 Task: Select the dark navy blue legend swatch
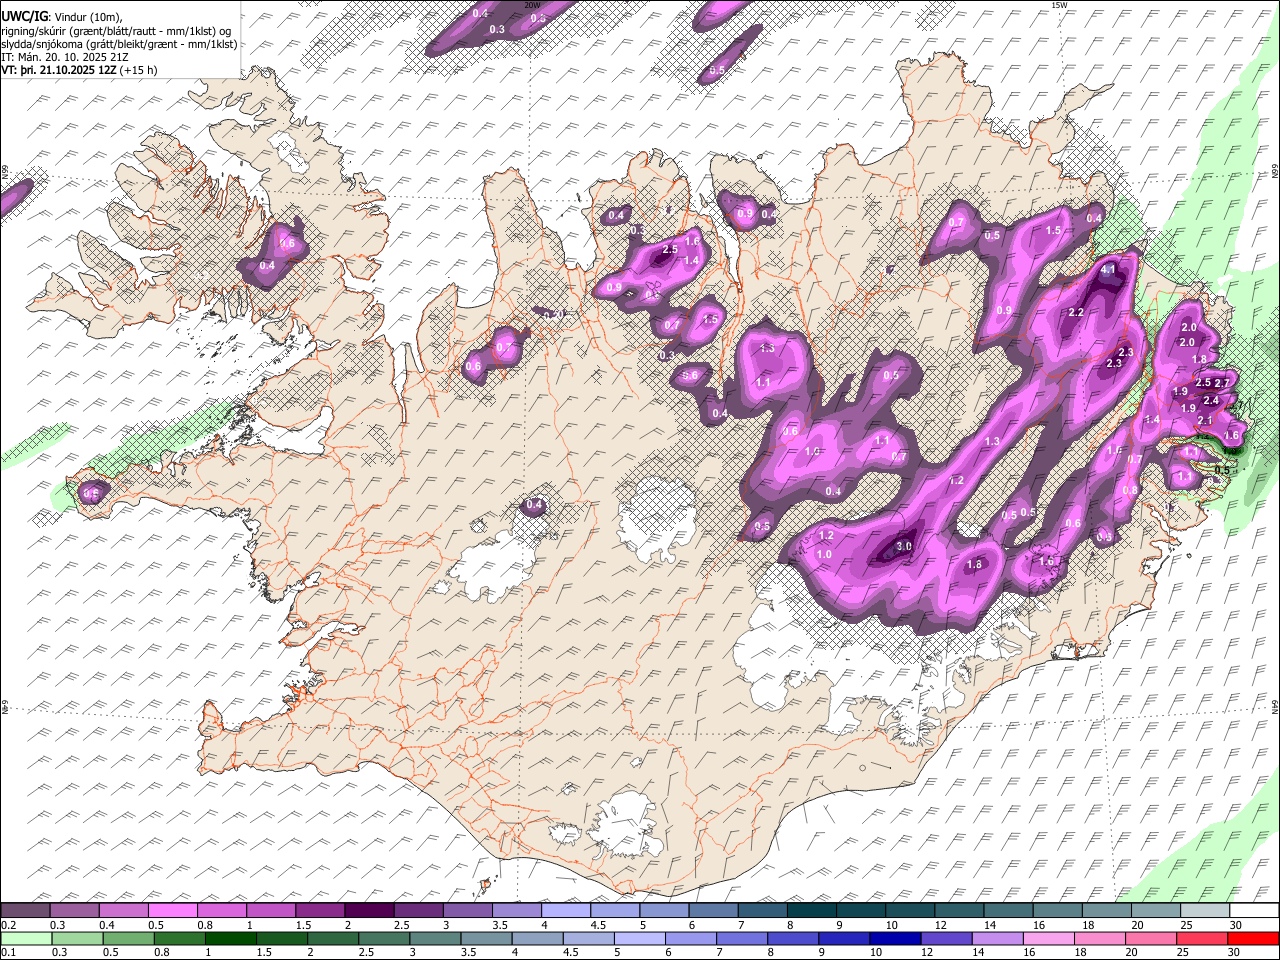[894, 939]
